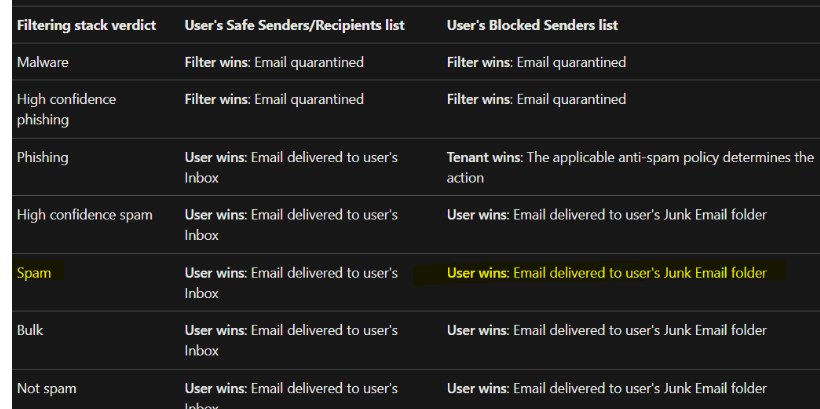The width and height of the screenshot is (820, 409).
Task: Click highlighted User wins Junk Email text
Action: point(607,273)
